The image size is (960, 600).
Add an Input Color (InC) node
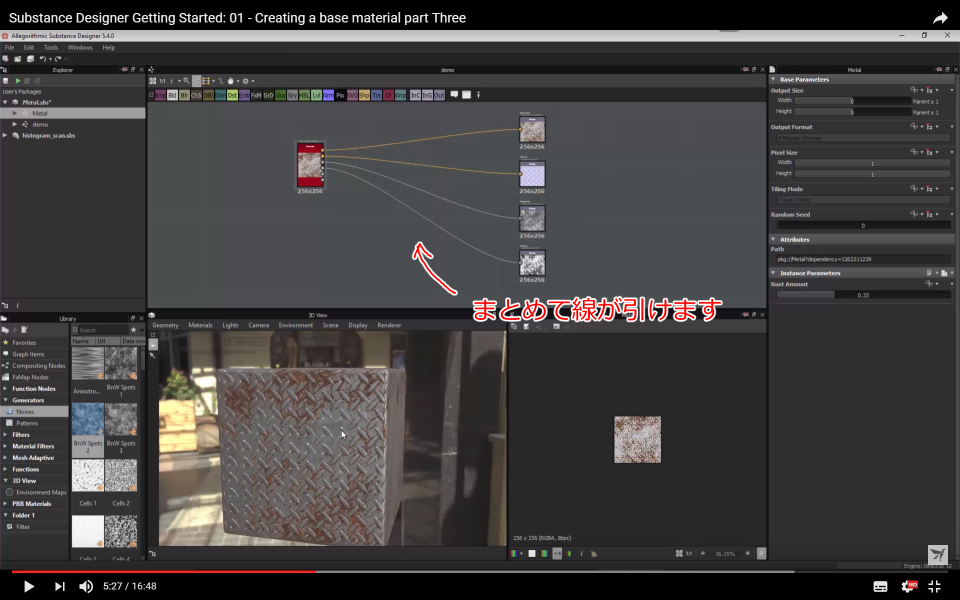tap(415, 95)
